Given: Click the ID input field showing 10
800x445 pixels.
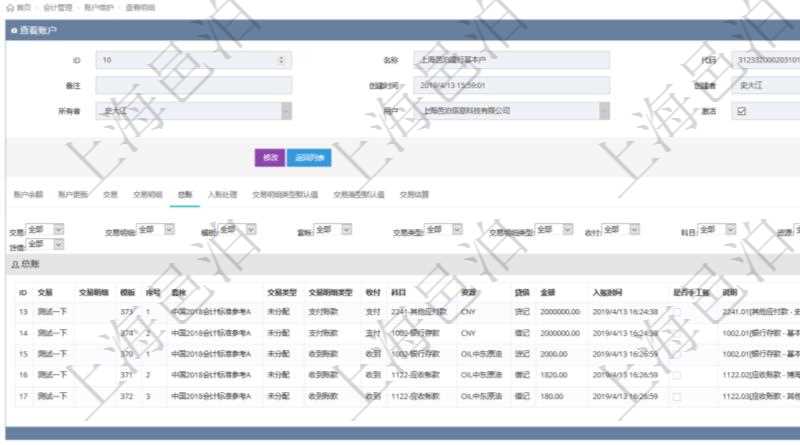Looking at the screenshot, I should [x=194, y=60].
